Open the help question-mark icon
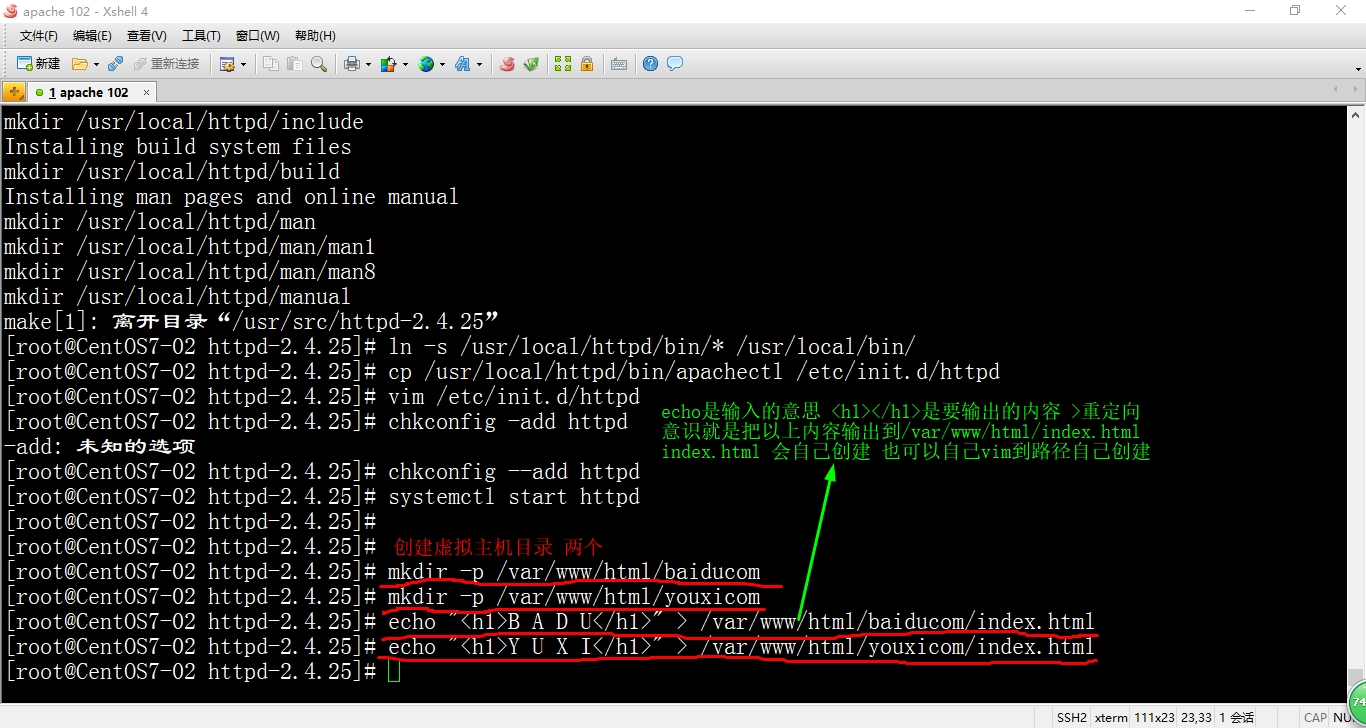 [651, 64]
